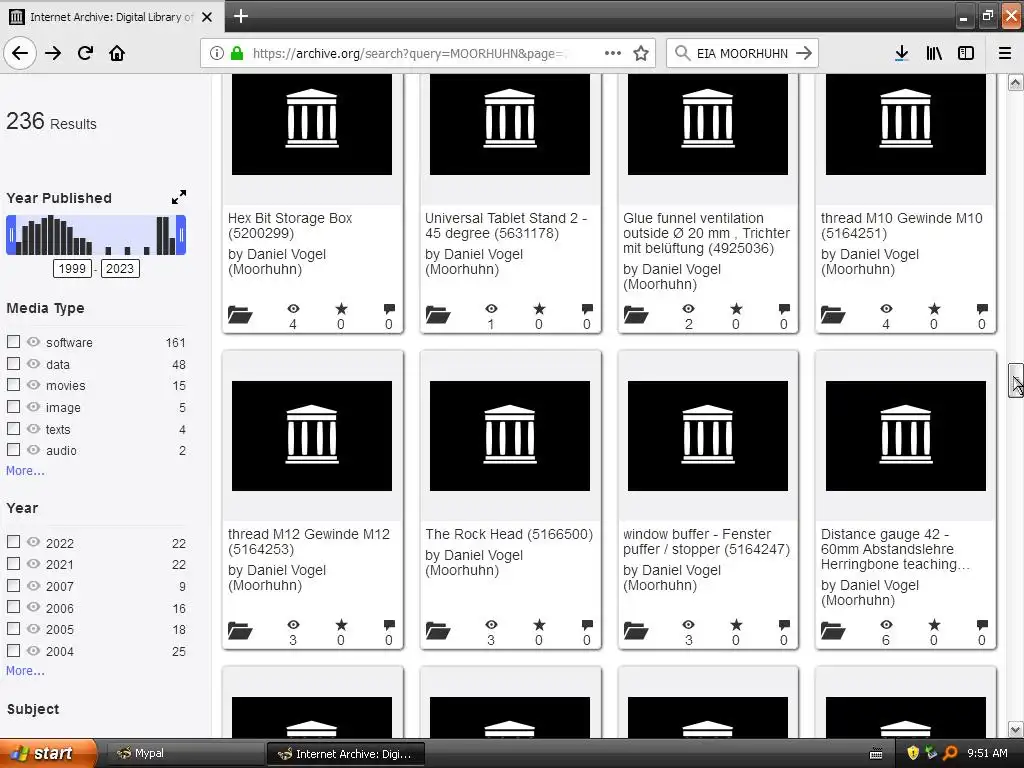Open the downloads panel
Image resolution: width=1024 pixels, height=768 pixels.
[902, 53]
